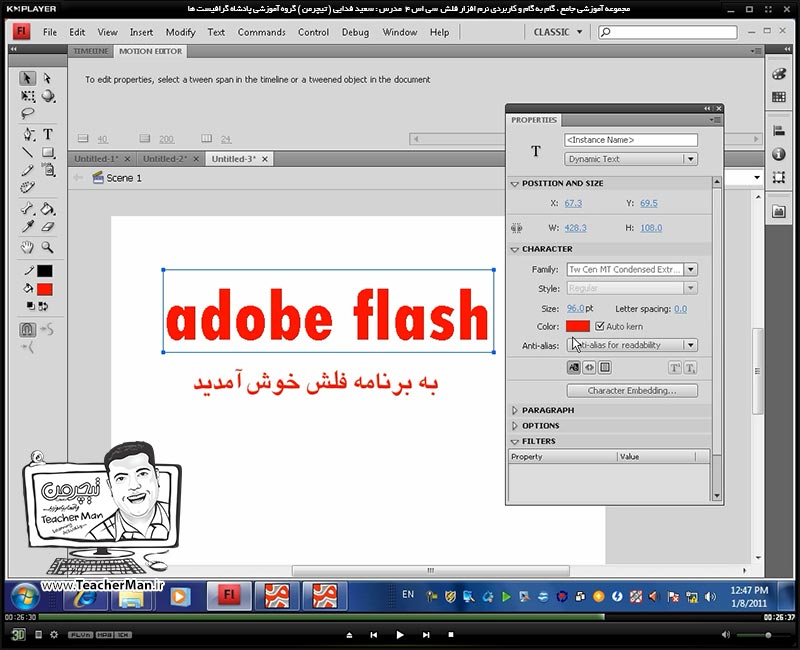Open the File menu
The image size is (800, 650).
50,32
